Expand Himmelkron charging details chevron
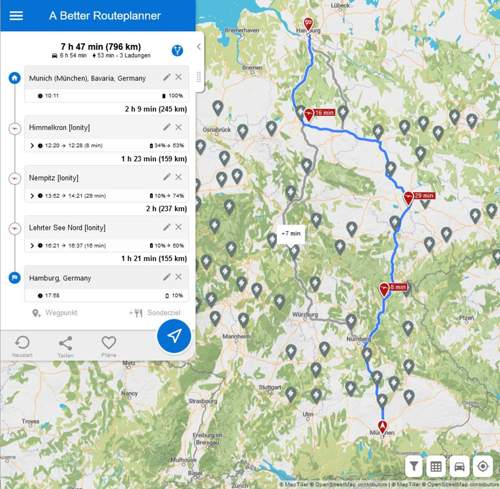Screen dimensions: 500x489 coord(32,146)
